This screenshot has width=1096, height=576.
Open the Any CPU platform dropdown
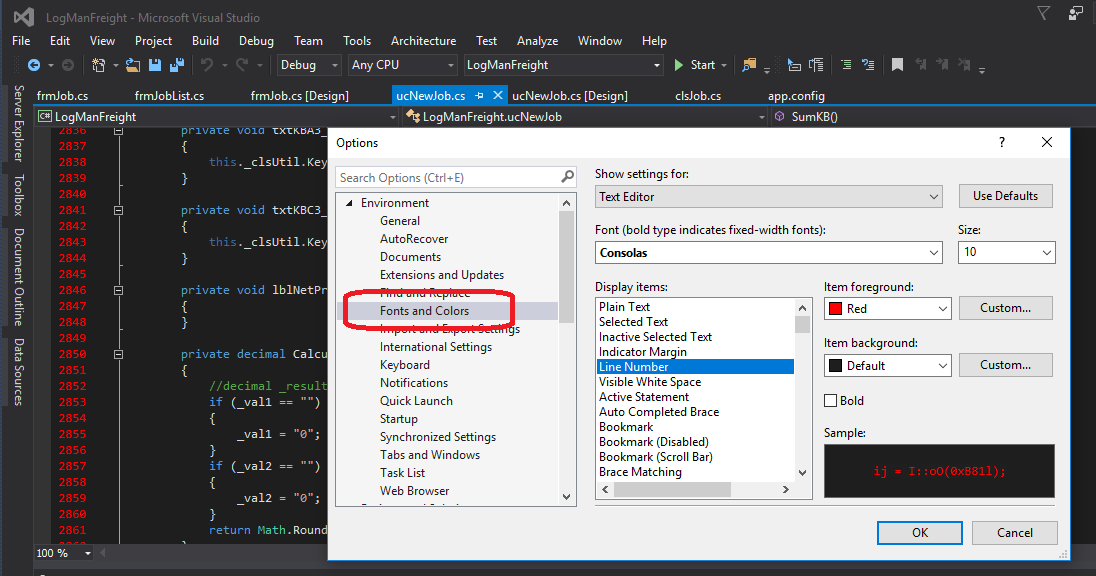(x=402, y=65)
